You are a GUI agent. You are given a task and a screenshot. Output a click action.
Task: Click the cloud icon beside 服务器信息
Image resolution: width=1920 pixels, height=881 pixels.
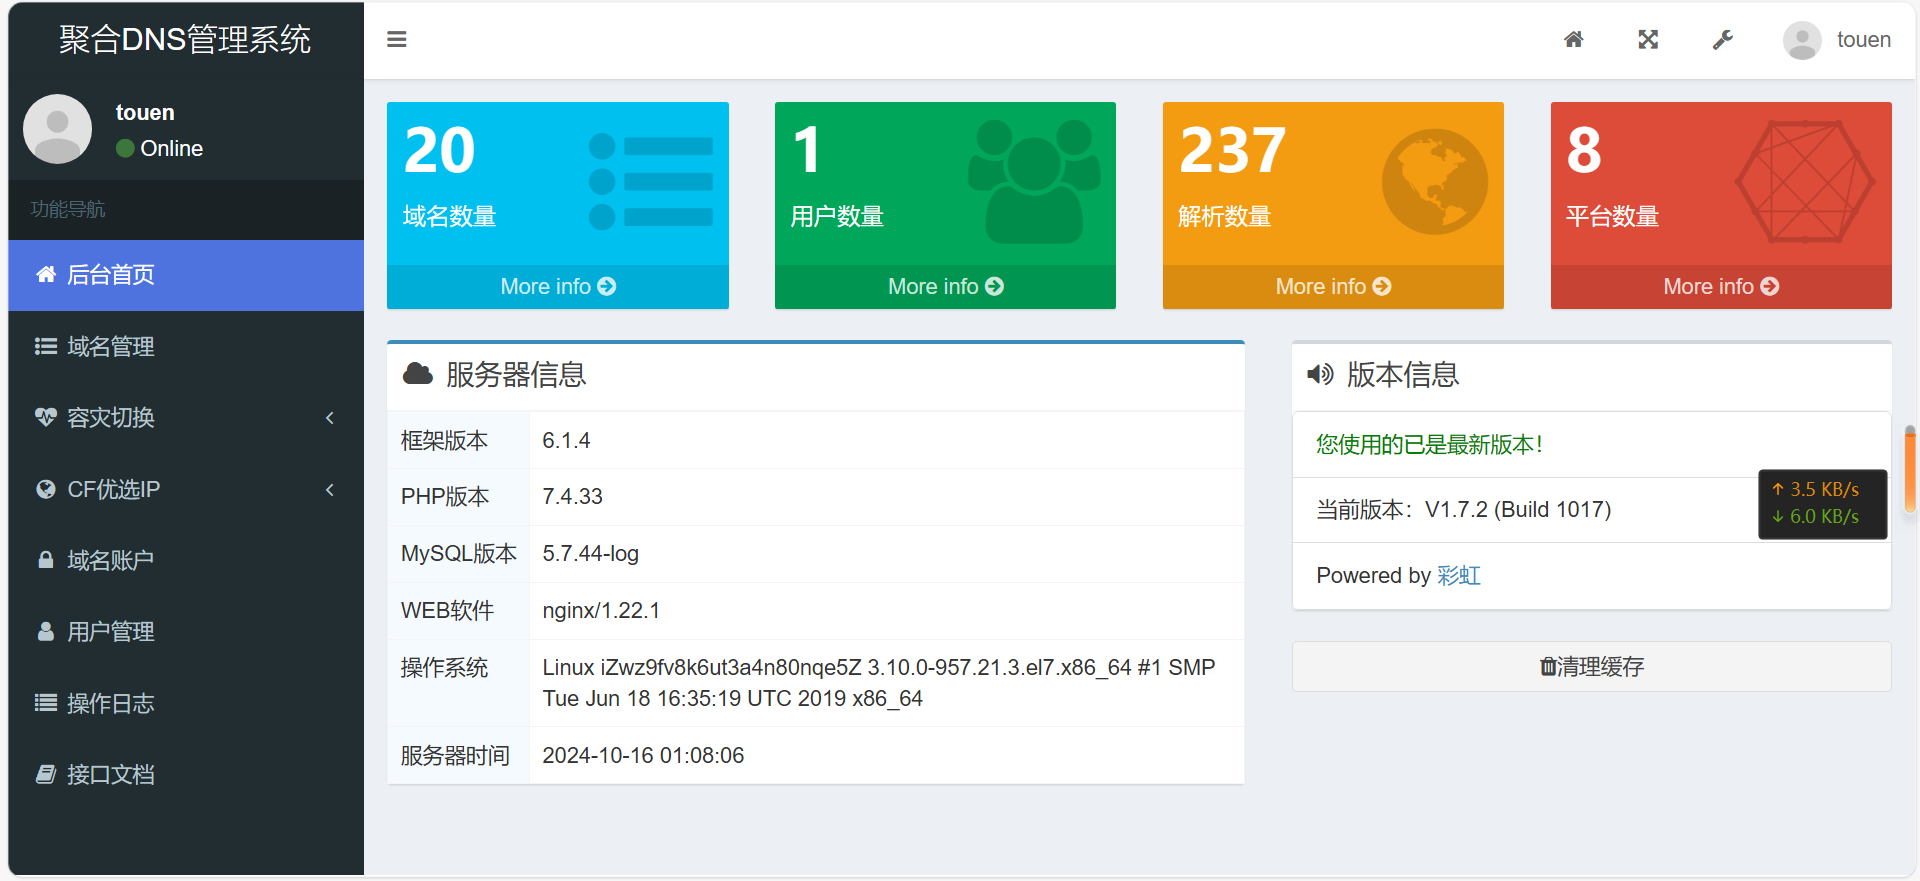pos(417,374)
